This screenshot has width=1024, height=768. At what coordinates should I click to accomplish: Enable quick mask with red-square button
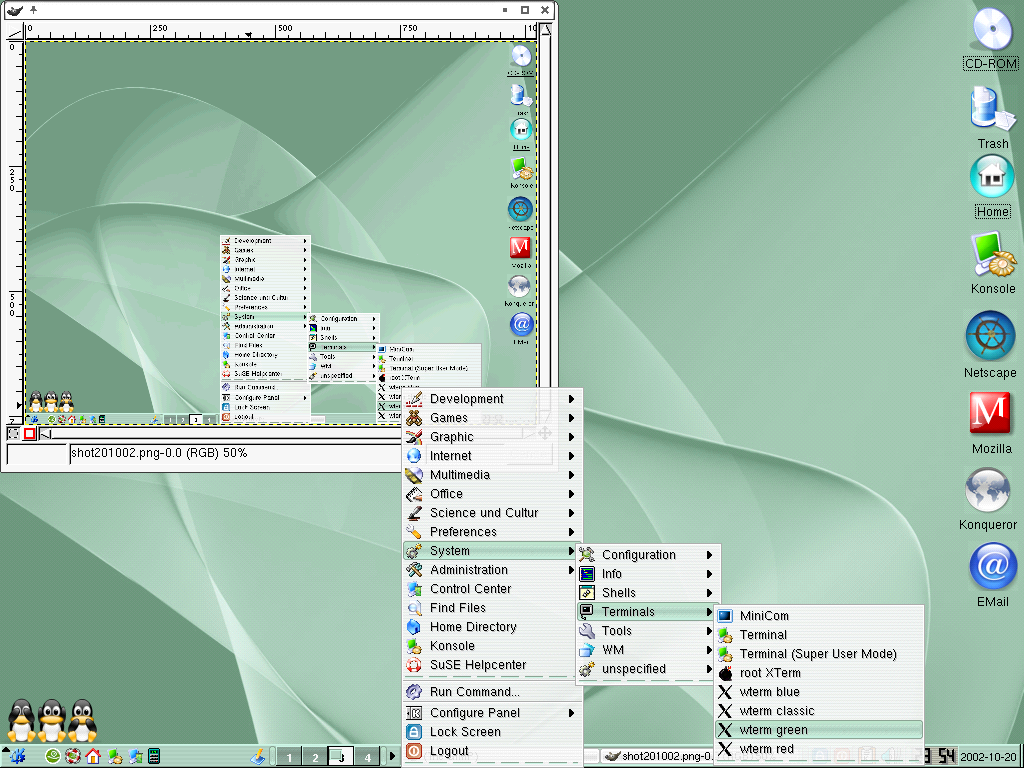[x=29, y=433]
